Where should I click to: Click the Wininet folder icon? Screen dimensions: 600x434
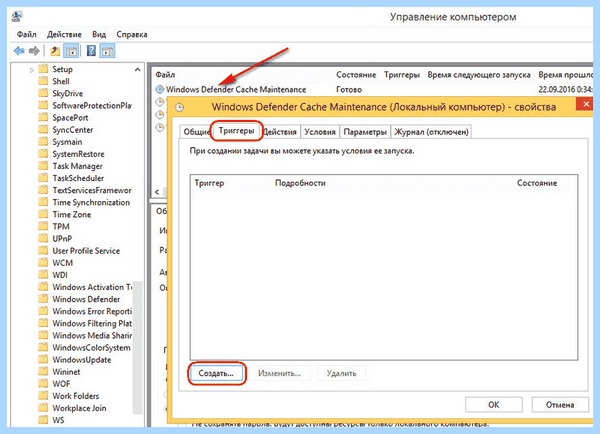[x=43, y=372]
